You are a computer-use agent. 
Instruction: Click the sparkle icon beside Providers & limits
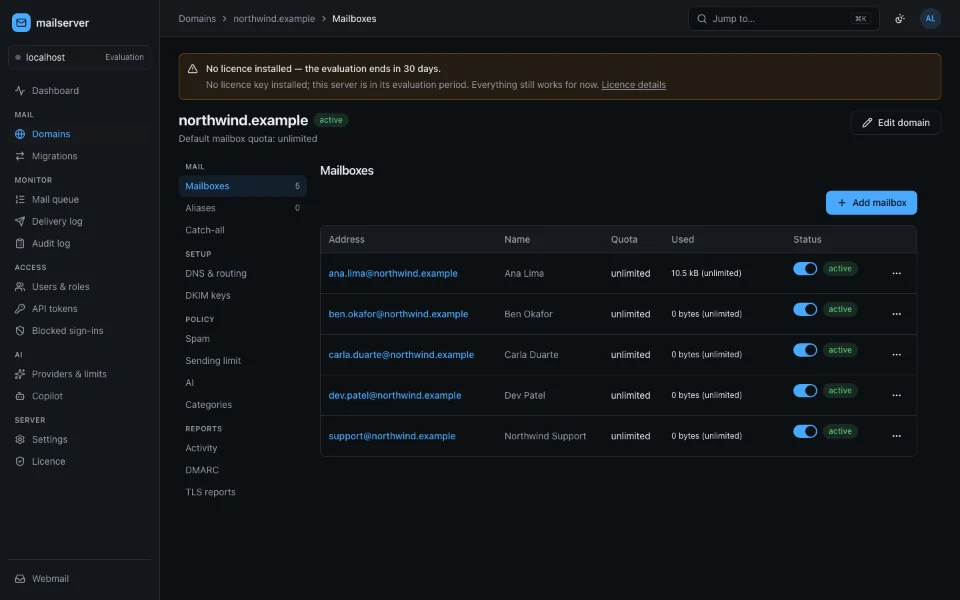[20, 374]
